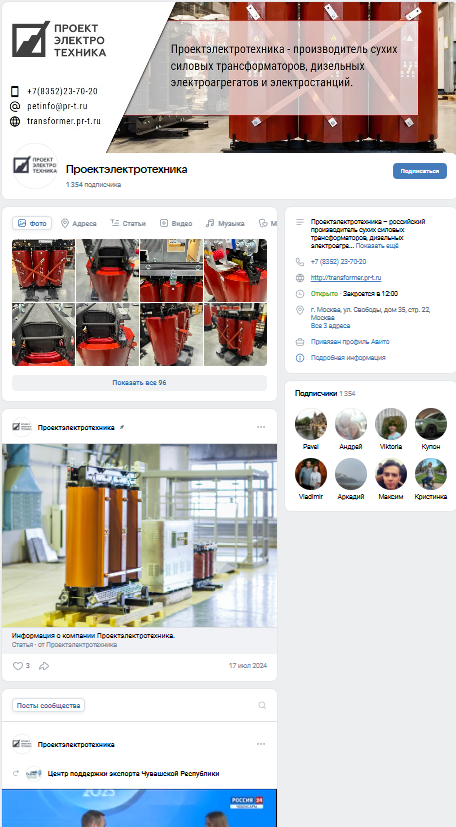
Task: Open Подробная информация link
Action: [x=348, y=358]
